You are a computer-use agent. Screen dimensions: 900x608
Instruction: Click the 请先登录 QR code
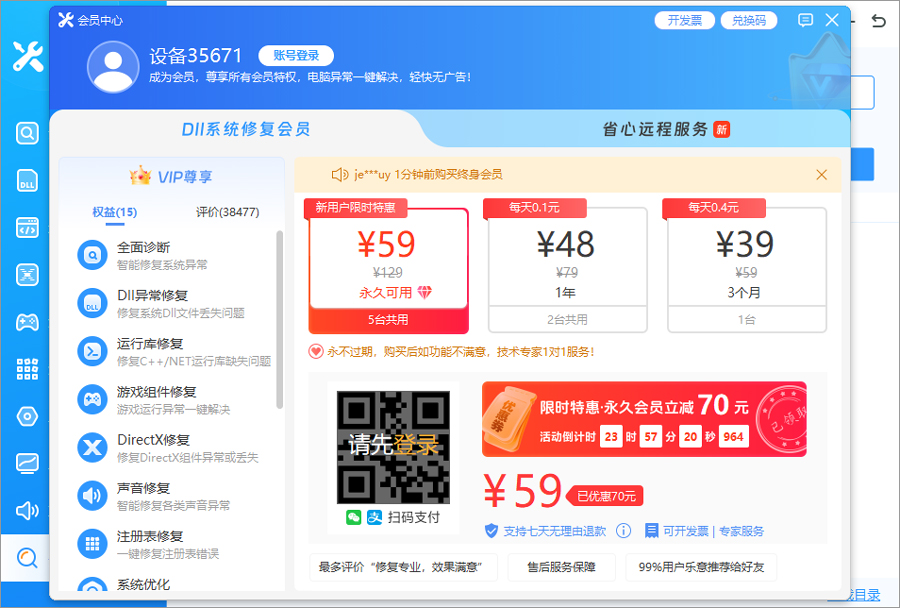coord(393,447)
